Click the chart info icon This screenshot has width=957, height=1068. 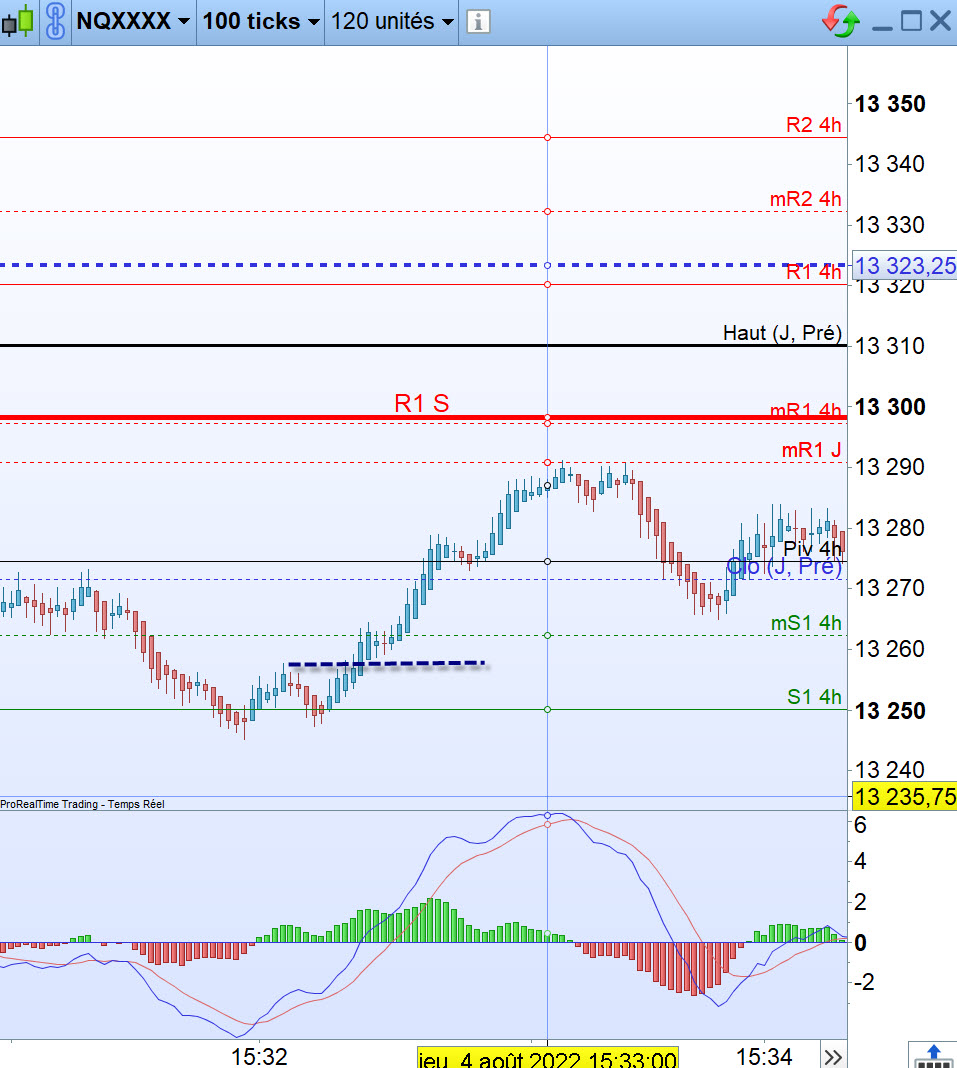tap(478, 22)
